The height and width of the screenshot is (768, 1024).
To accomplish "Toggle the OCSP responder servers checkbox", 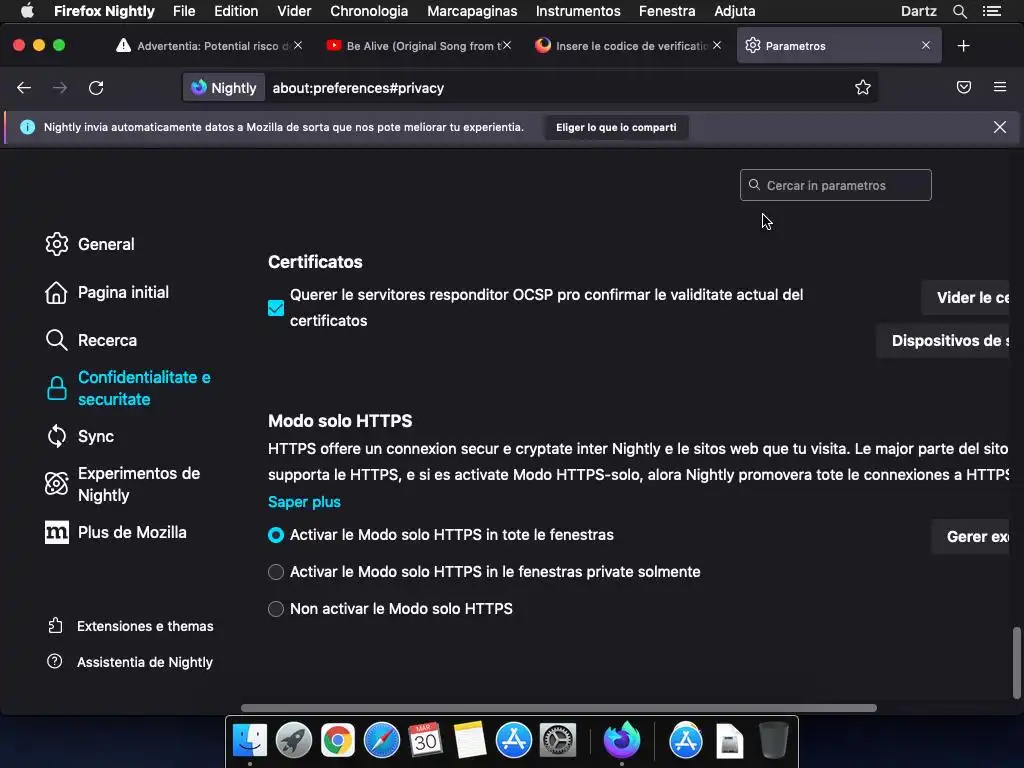I will [276, 308].
